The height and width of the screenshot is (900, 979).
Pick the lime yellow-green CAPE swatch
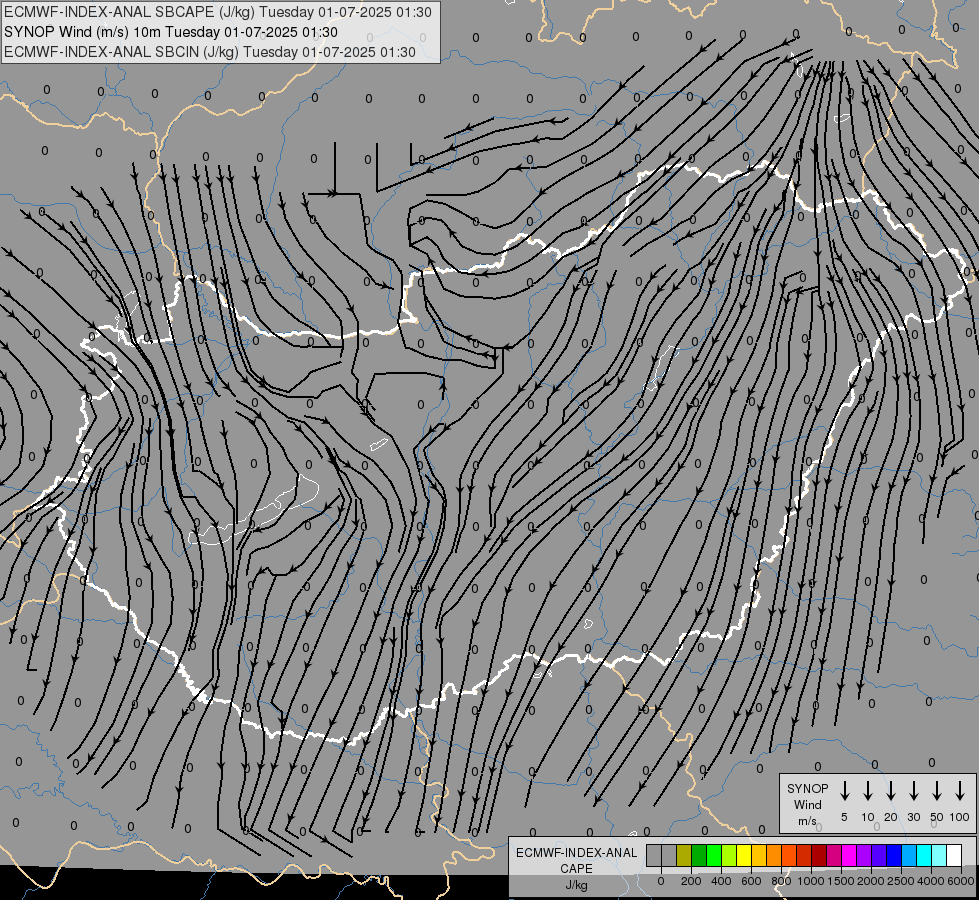729,855
